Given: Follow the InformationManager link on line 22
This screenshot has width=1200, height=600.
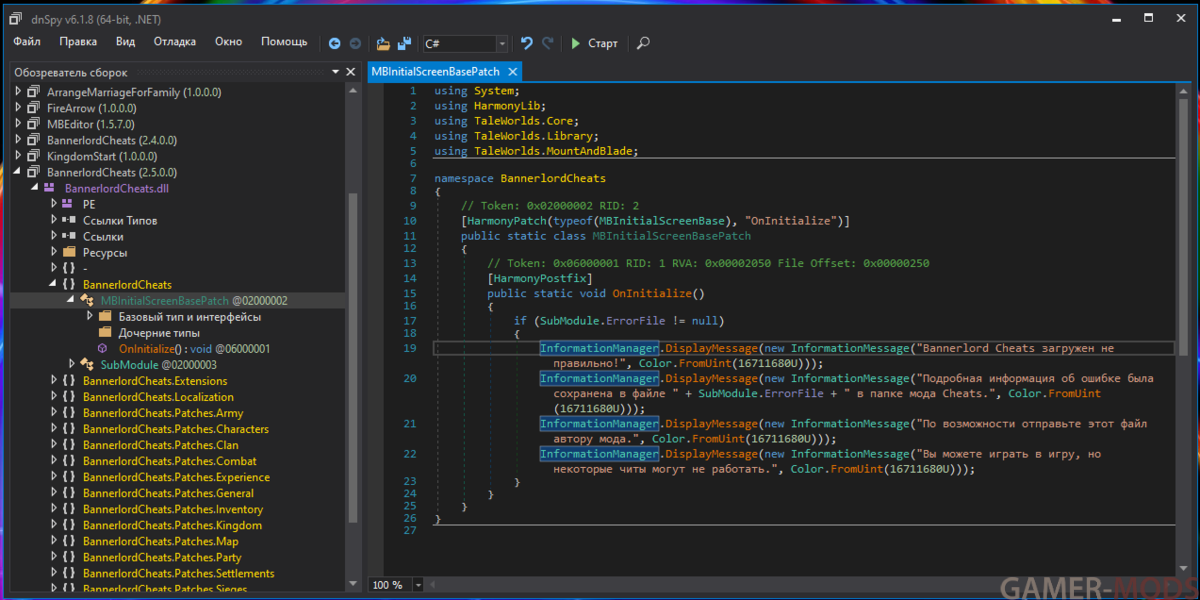Looking at the screenshot, I should point(599,454).
